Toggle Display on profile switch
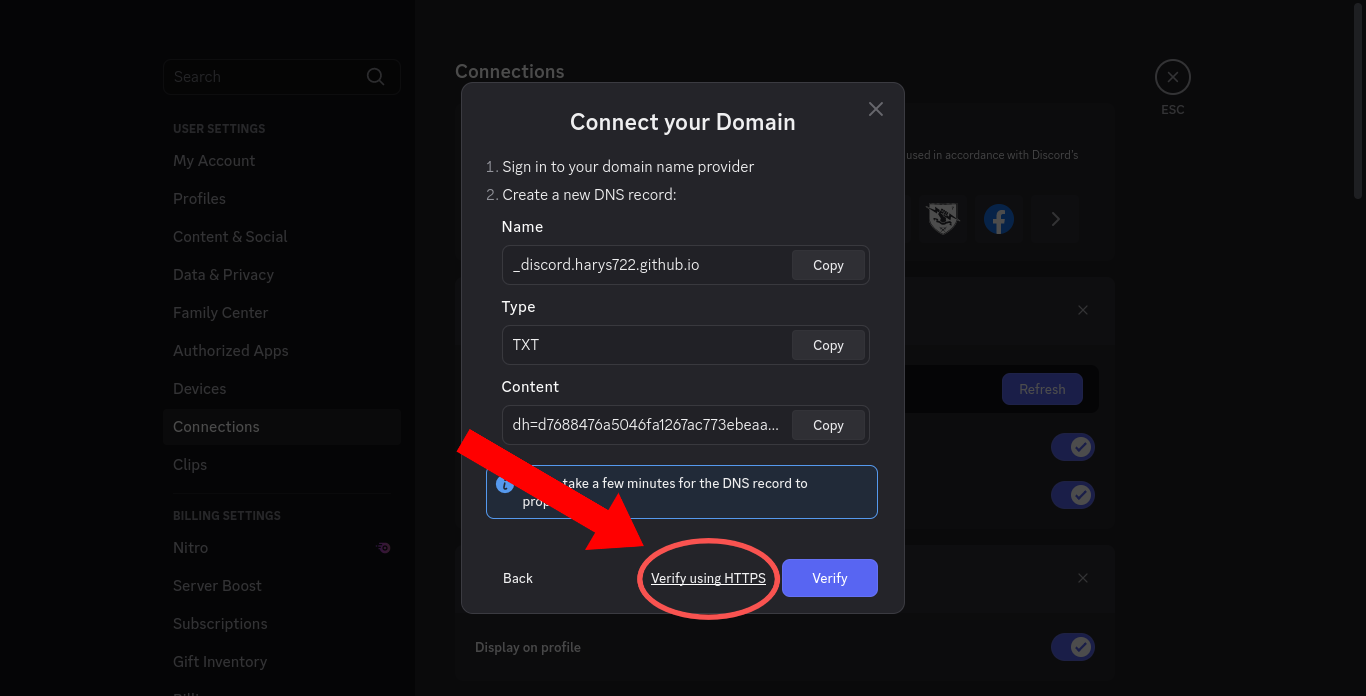This screenshot has width=1366, height=696. tap(1073, 647)
